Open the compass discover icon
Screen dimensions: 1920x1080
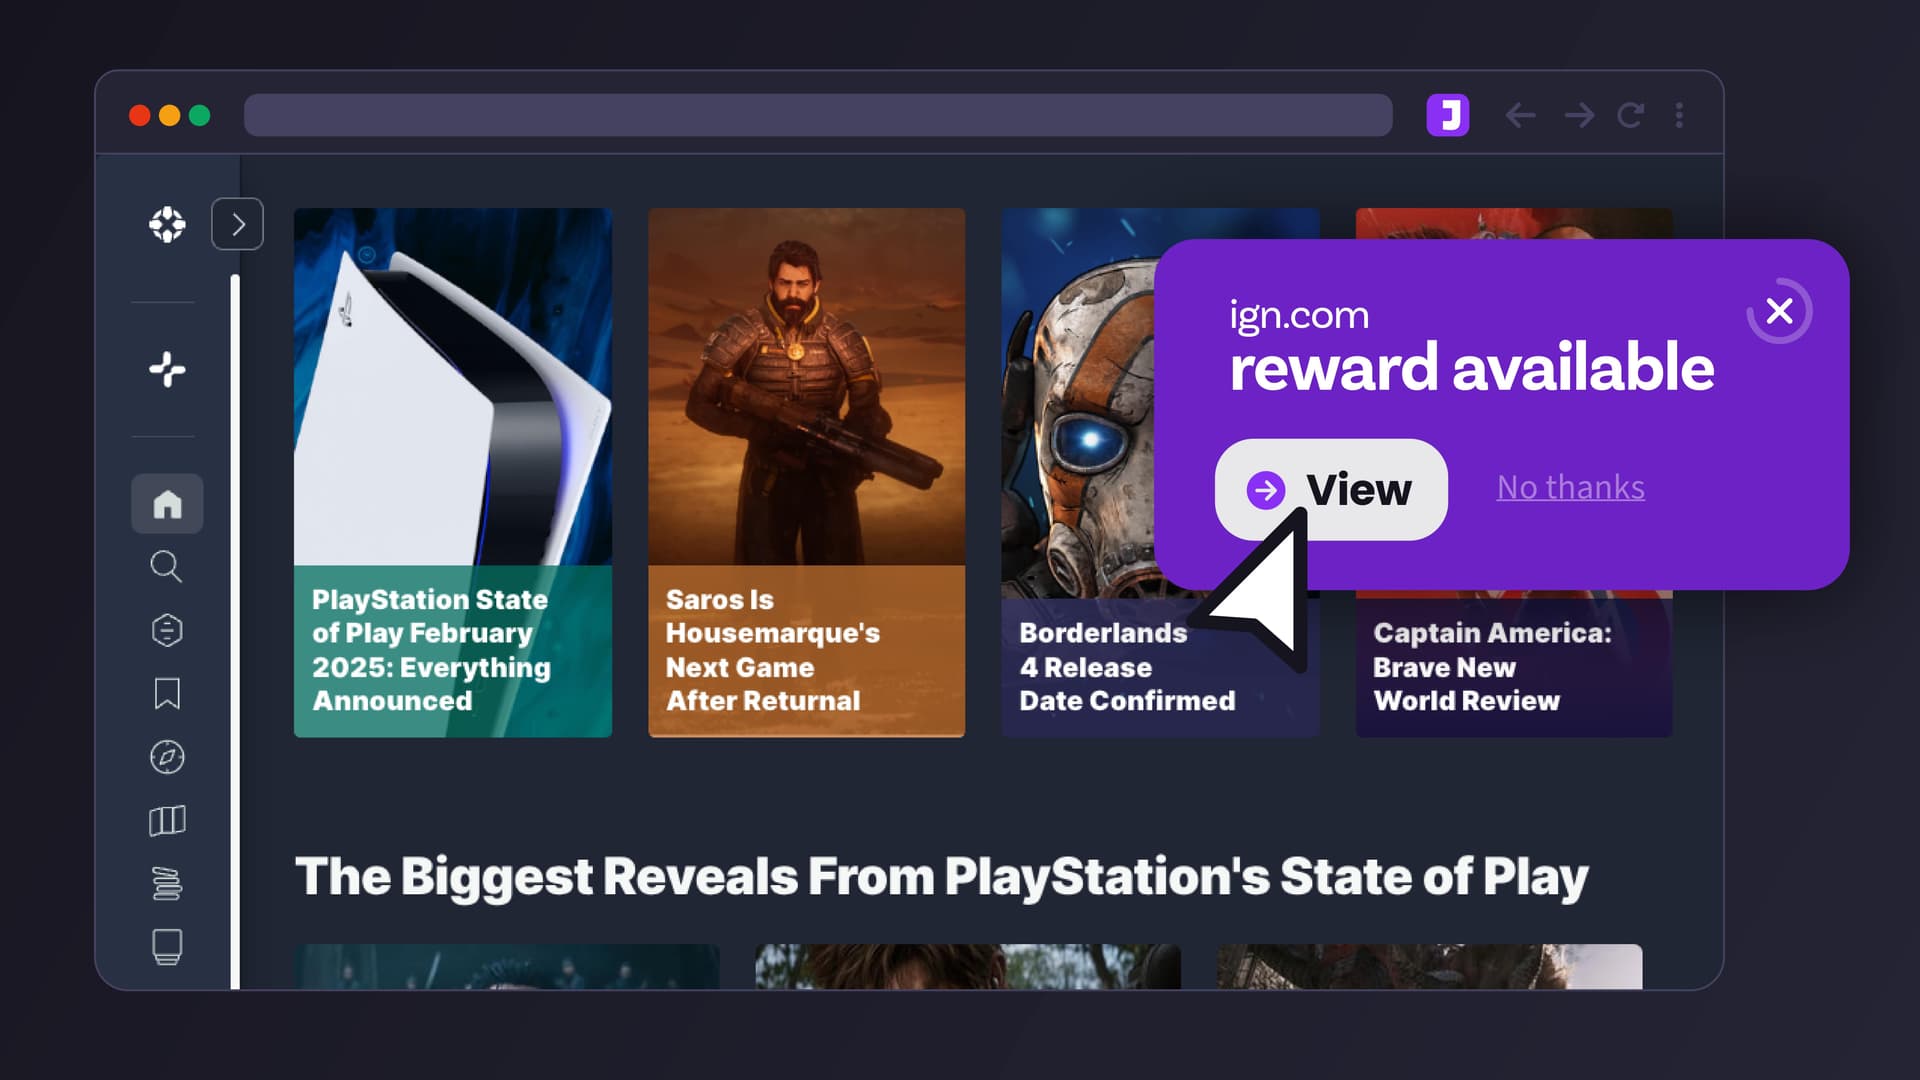click(x=167, y=757)
